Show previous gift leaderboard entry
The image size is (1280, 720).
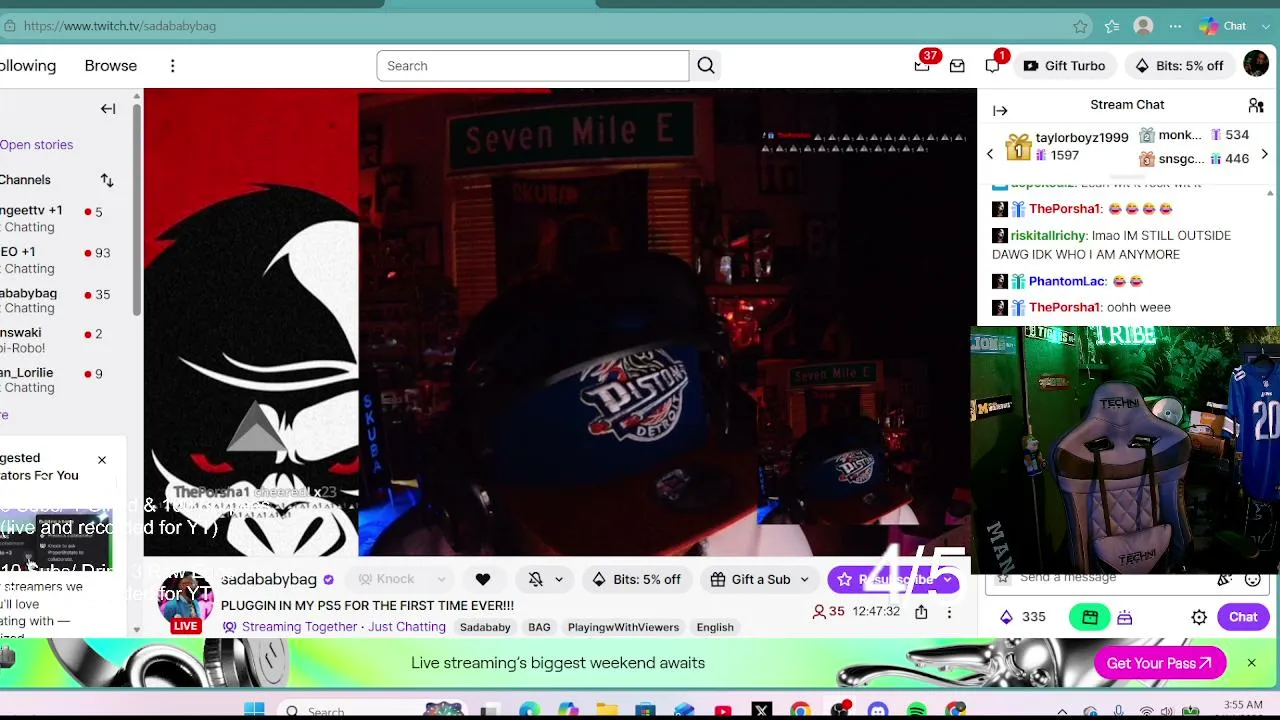pyautogui.click(x=990, y=154)
